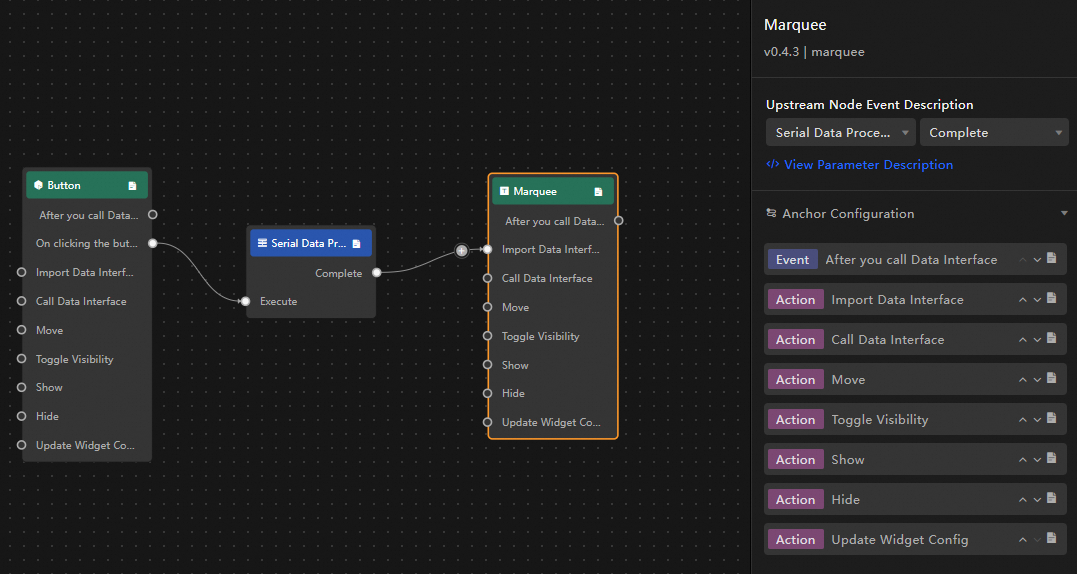Open document icon for Hide action row
The image size is (1077, 574).
point(1052,498)
